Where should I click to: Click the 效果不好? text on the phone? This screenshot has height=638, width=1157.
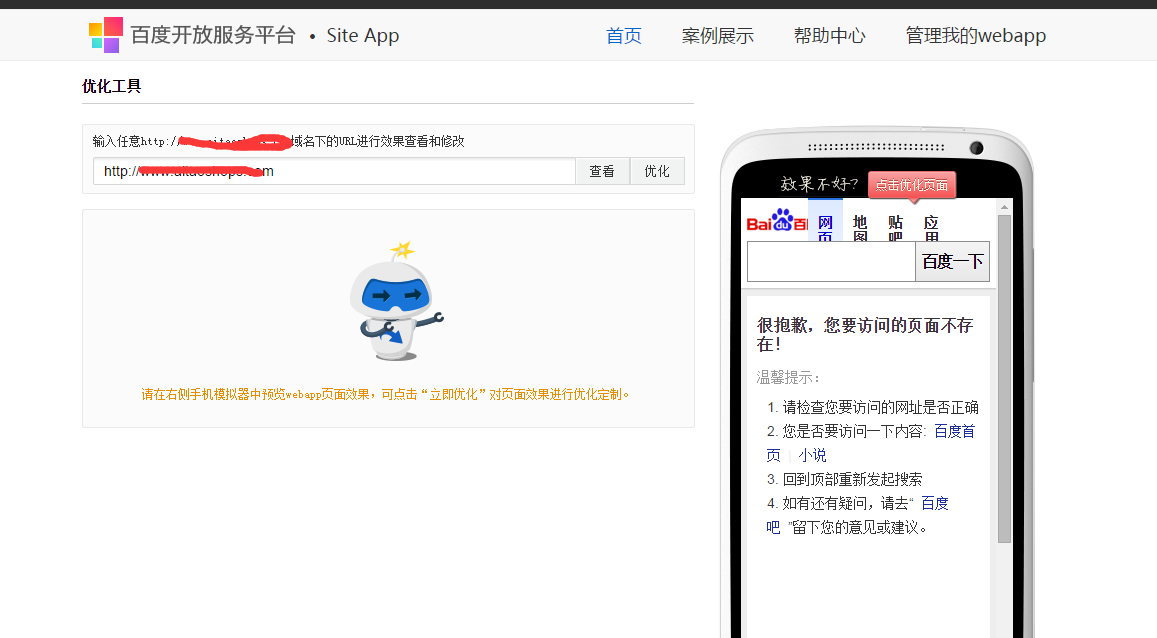[x=819, y=184]
